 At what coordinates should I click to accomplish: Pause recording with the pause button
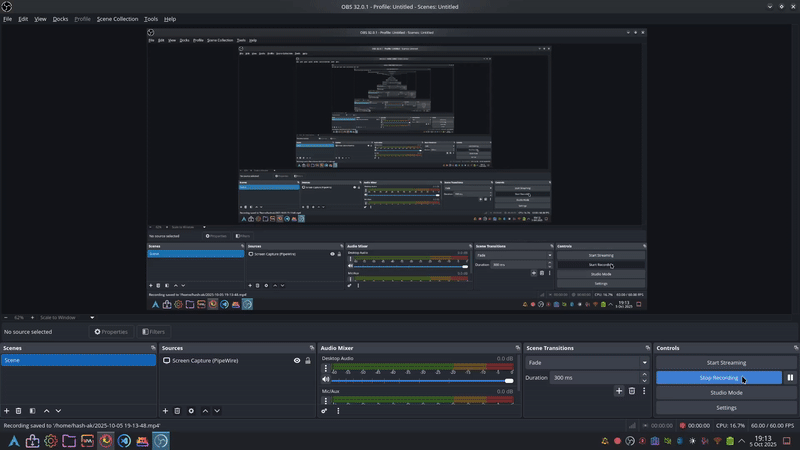pos(790,378)
